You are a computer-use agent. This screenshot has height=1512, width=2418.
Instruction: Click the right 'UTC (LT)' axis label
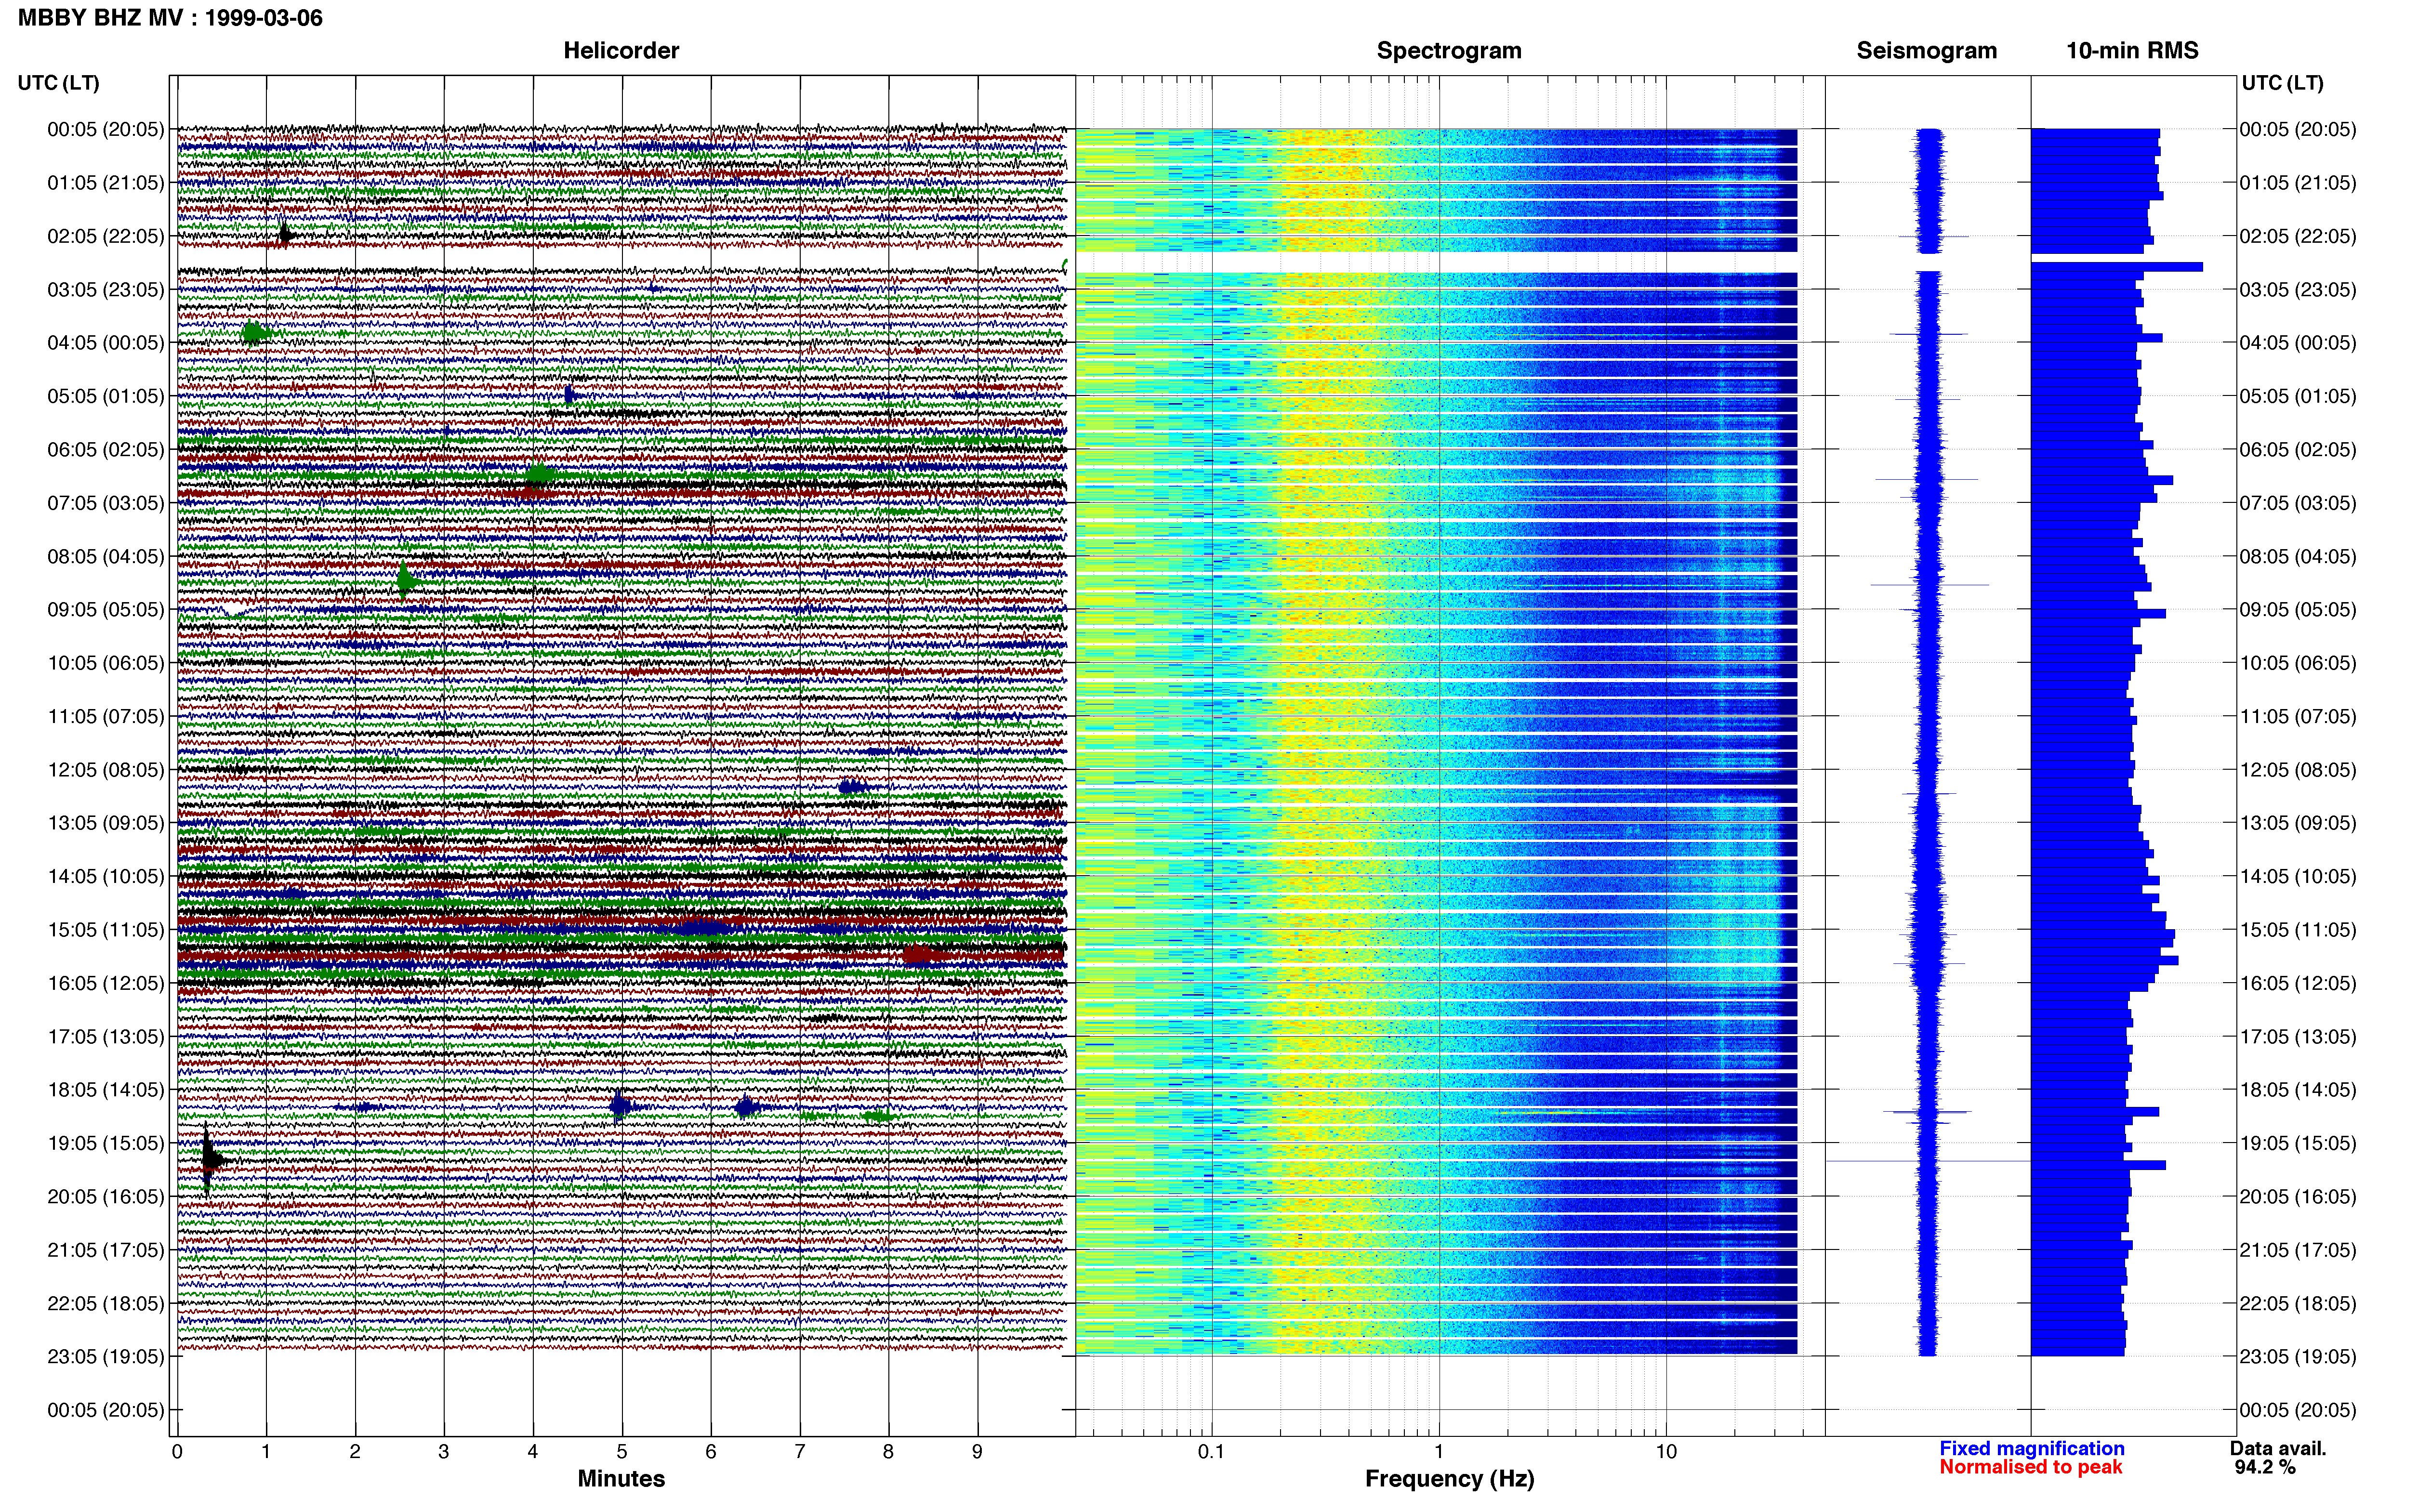coord(2282,83)
